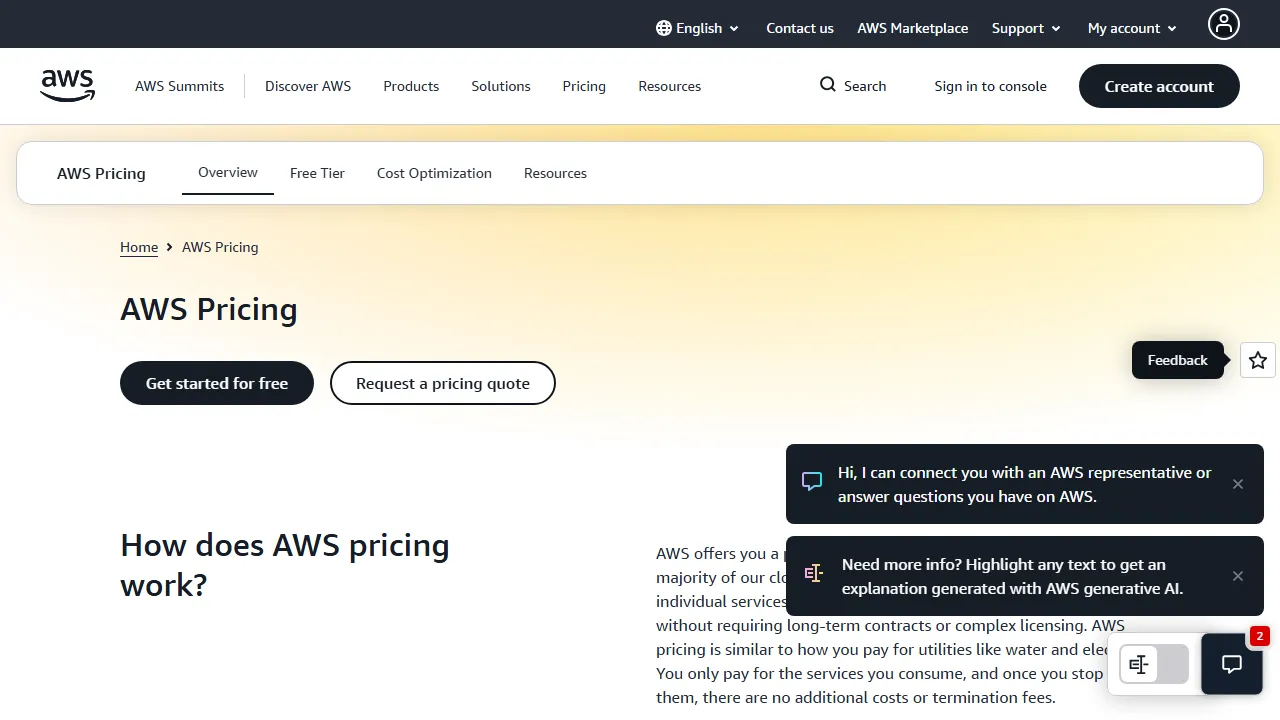Open the Resources menu in main navigation

[670, 86]
